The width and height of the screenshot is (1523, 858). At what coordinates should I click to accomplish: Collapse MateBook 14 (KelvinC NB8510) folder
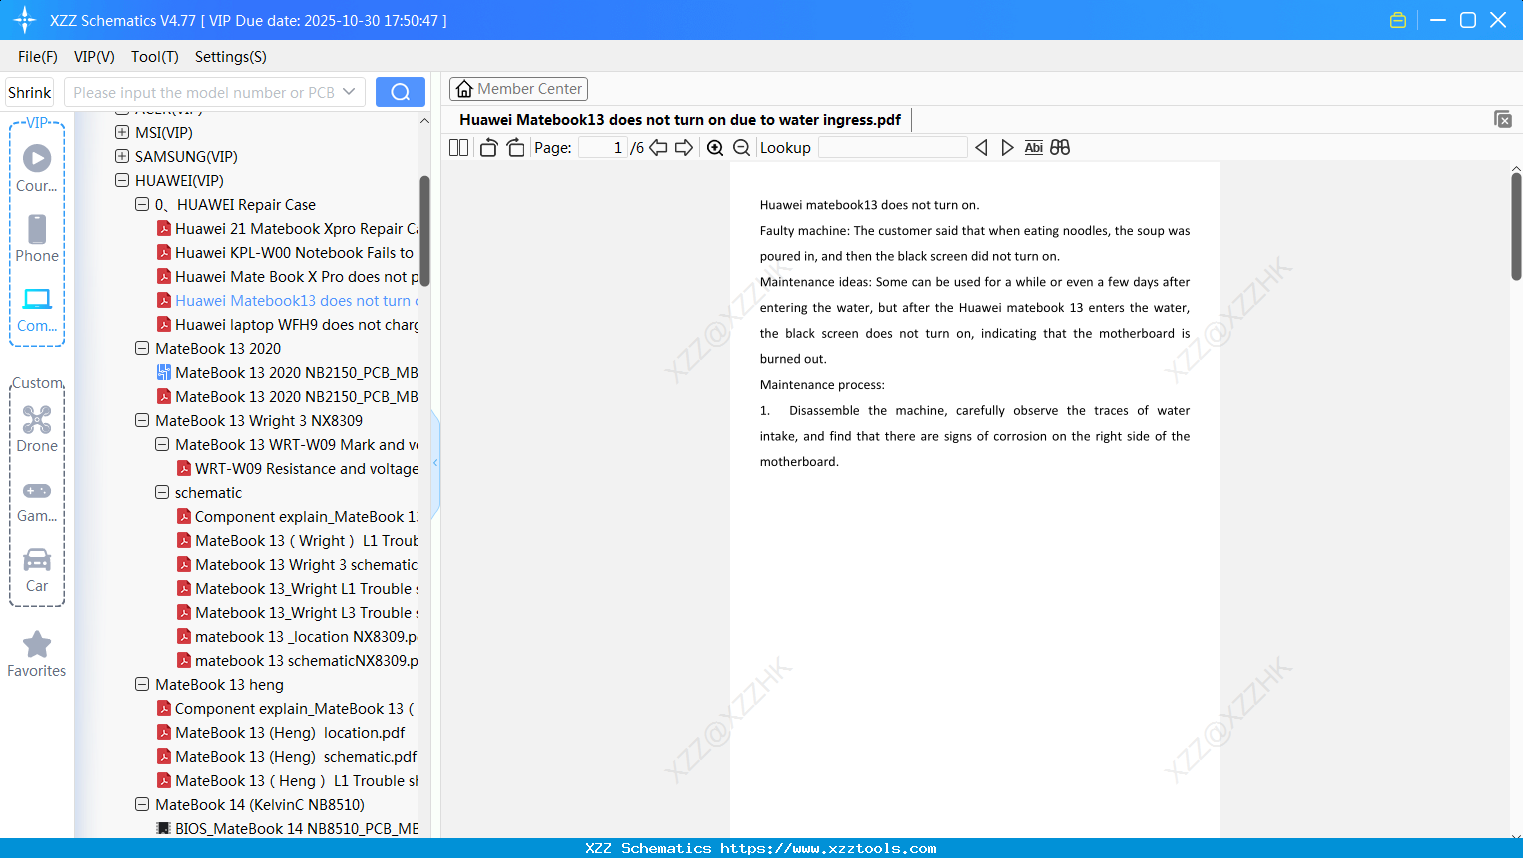pyautogui.click(x=142, y=804)
